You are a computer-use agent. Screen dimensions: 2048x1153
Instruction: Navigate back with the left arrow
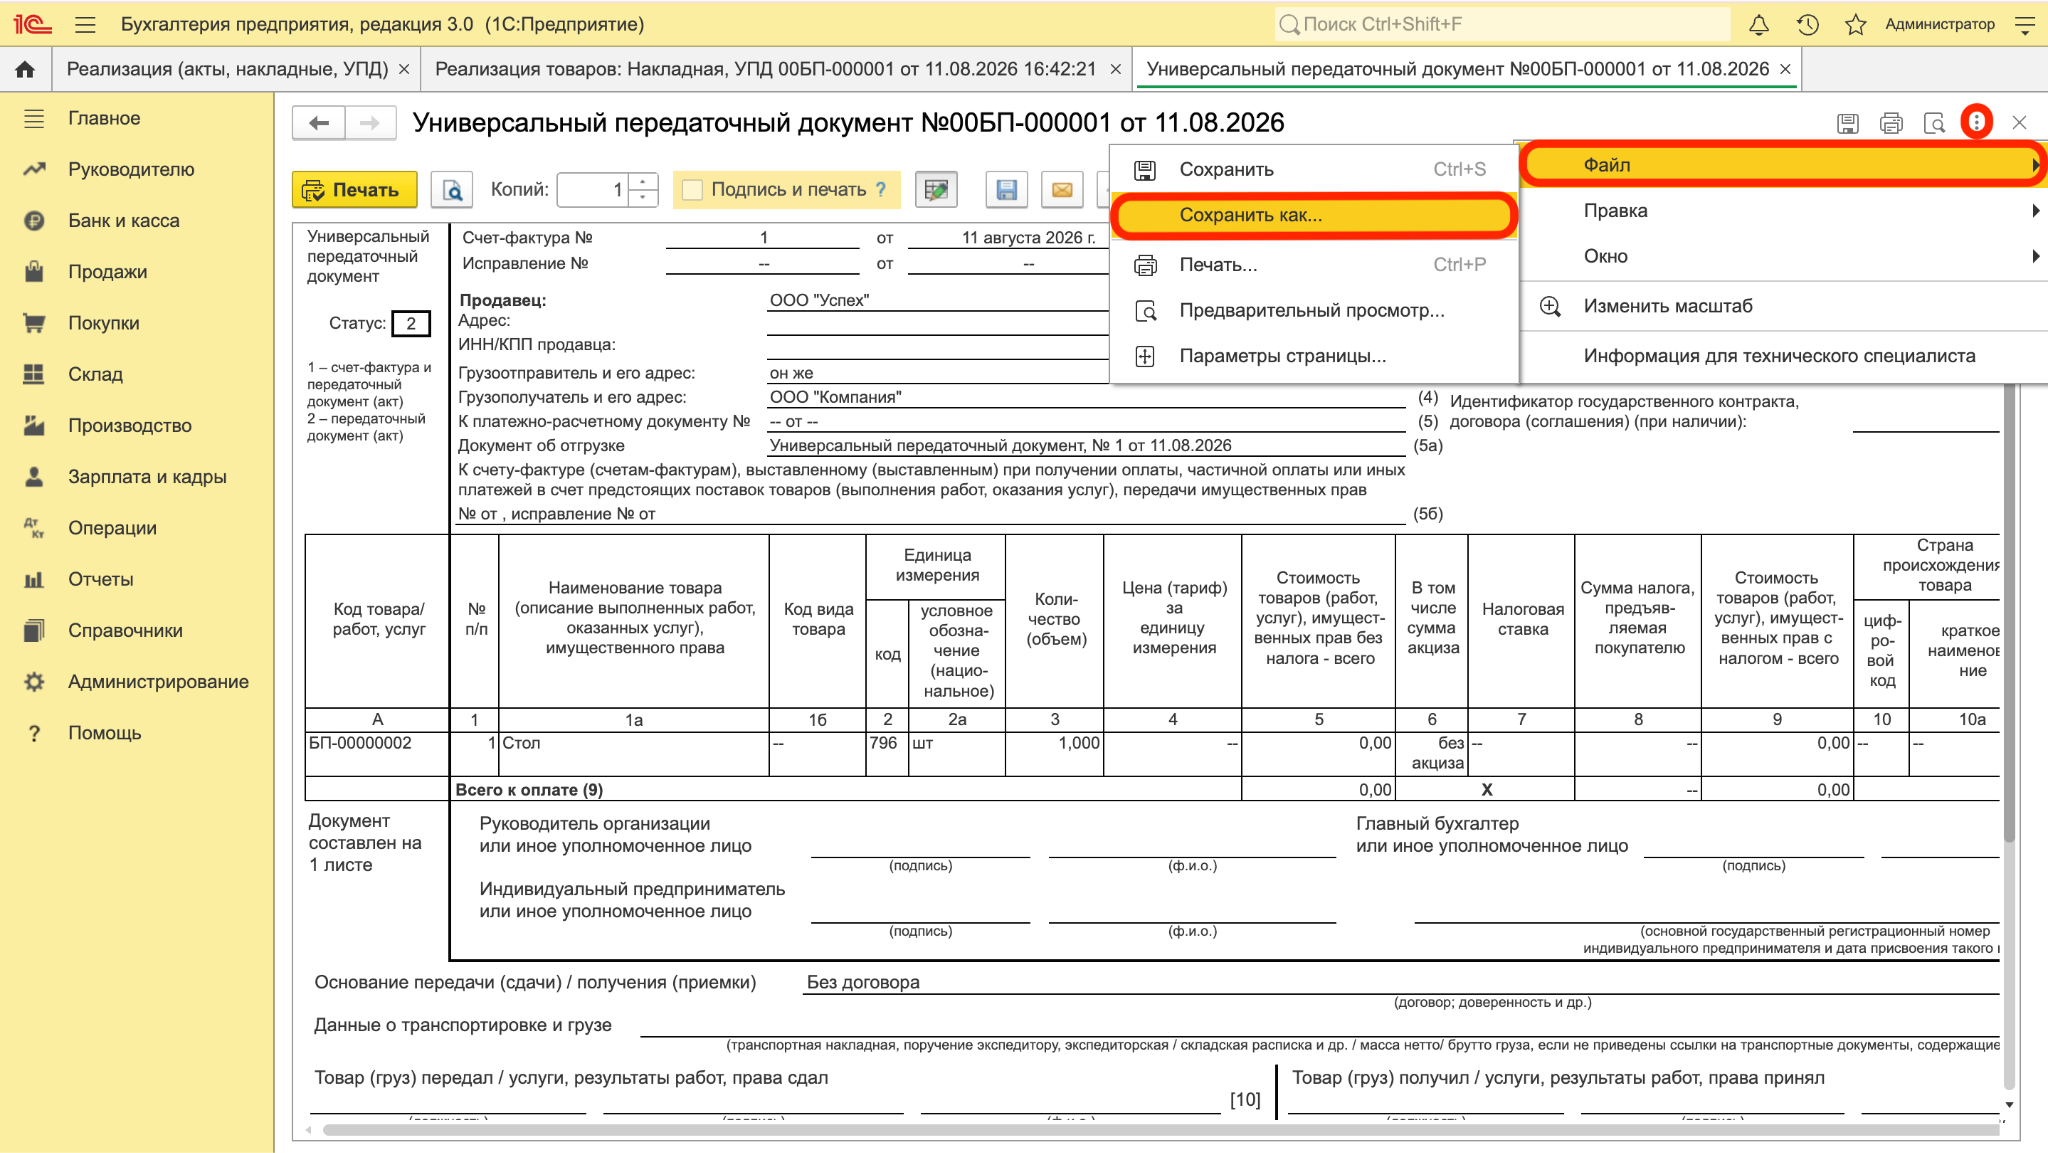point(319,123)
